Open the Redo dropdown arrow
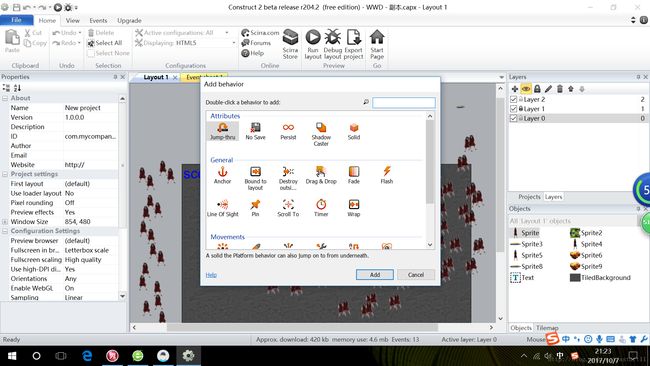 (x=79, y=43)
